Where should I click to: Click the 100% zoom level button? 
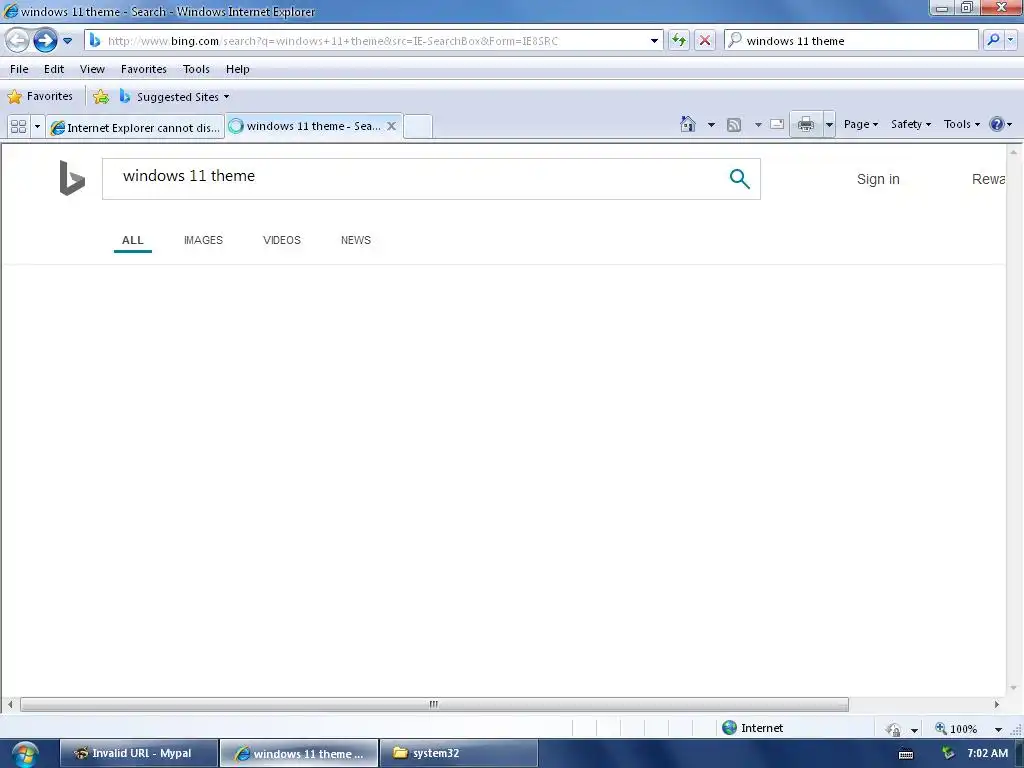pos(956,729)
